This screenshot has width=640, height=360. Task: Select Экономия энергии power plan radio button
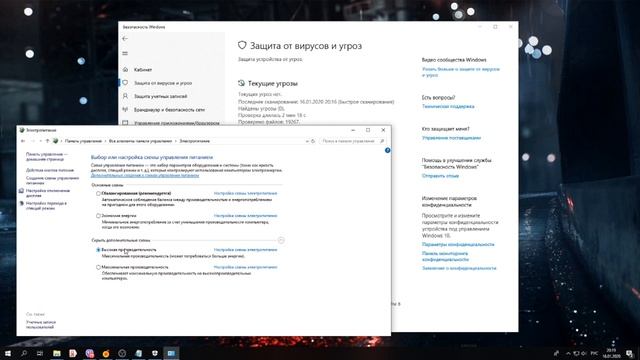point(98,216)
